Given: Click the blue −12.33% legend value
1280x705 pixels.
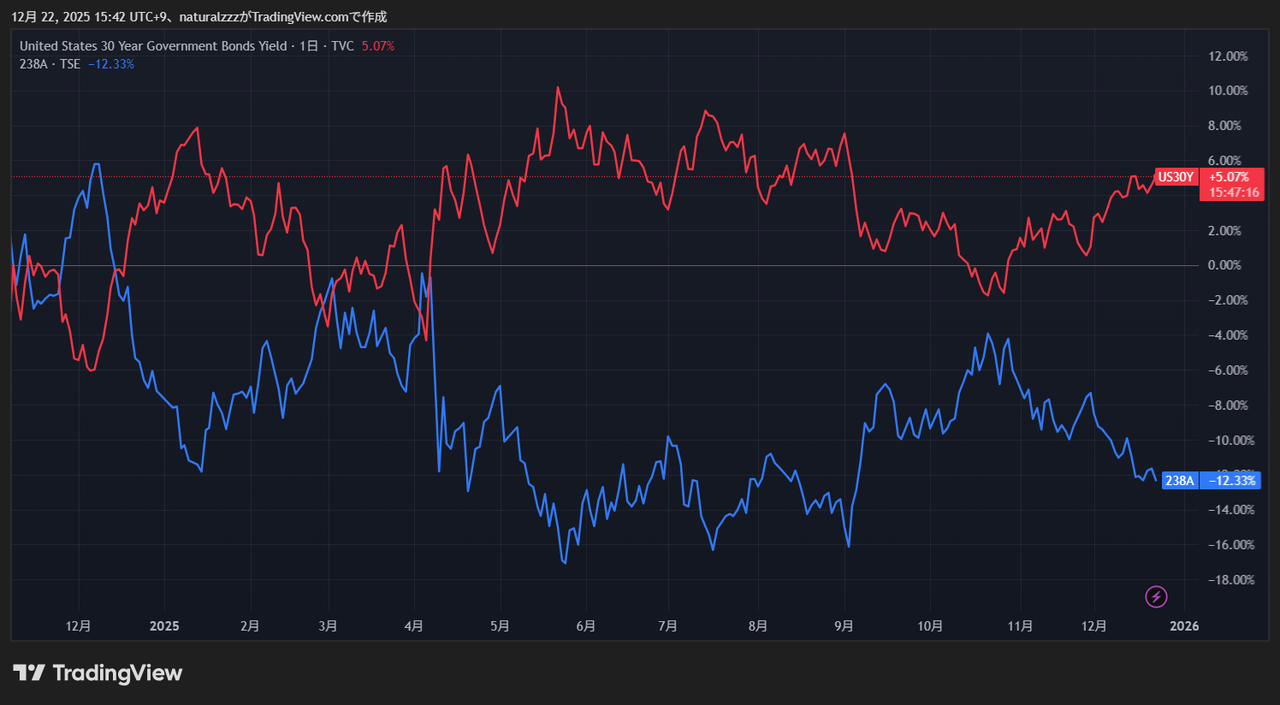Looking at the screenshot, I should 111,64.
